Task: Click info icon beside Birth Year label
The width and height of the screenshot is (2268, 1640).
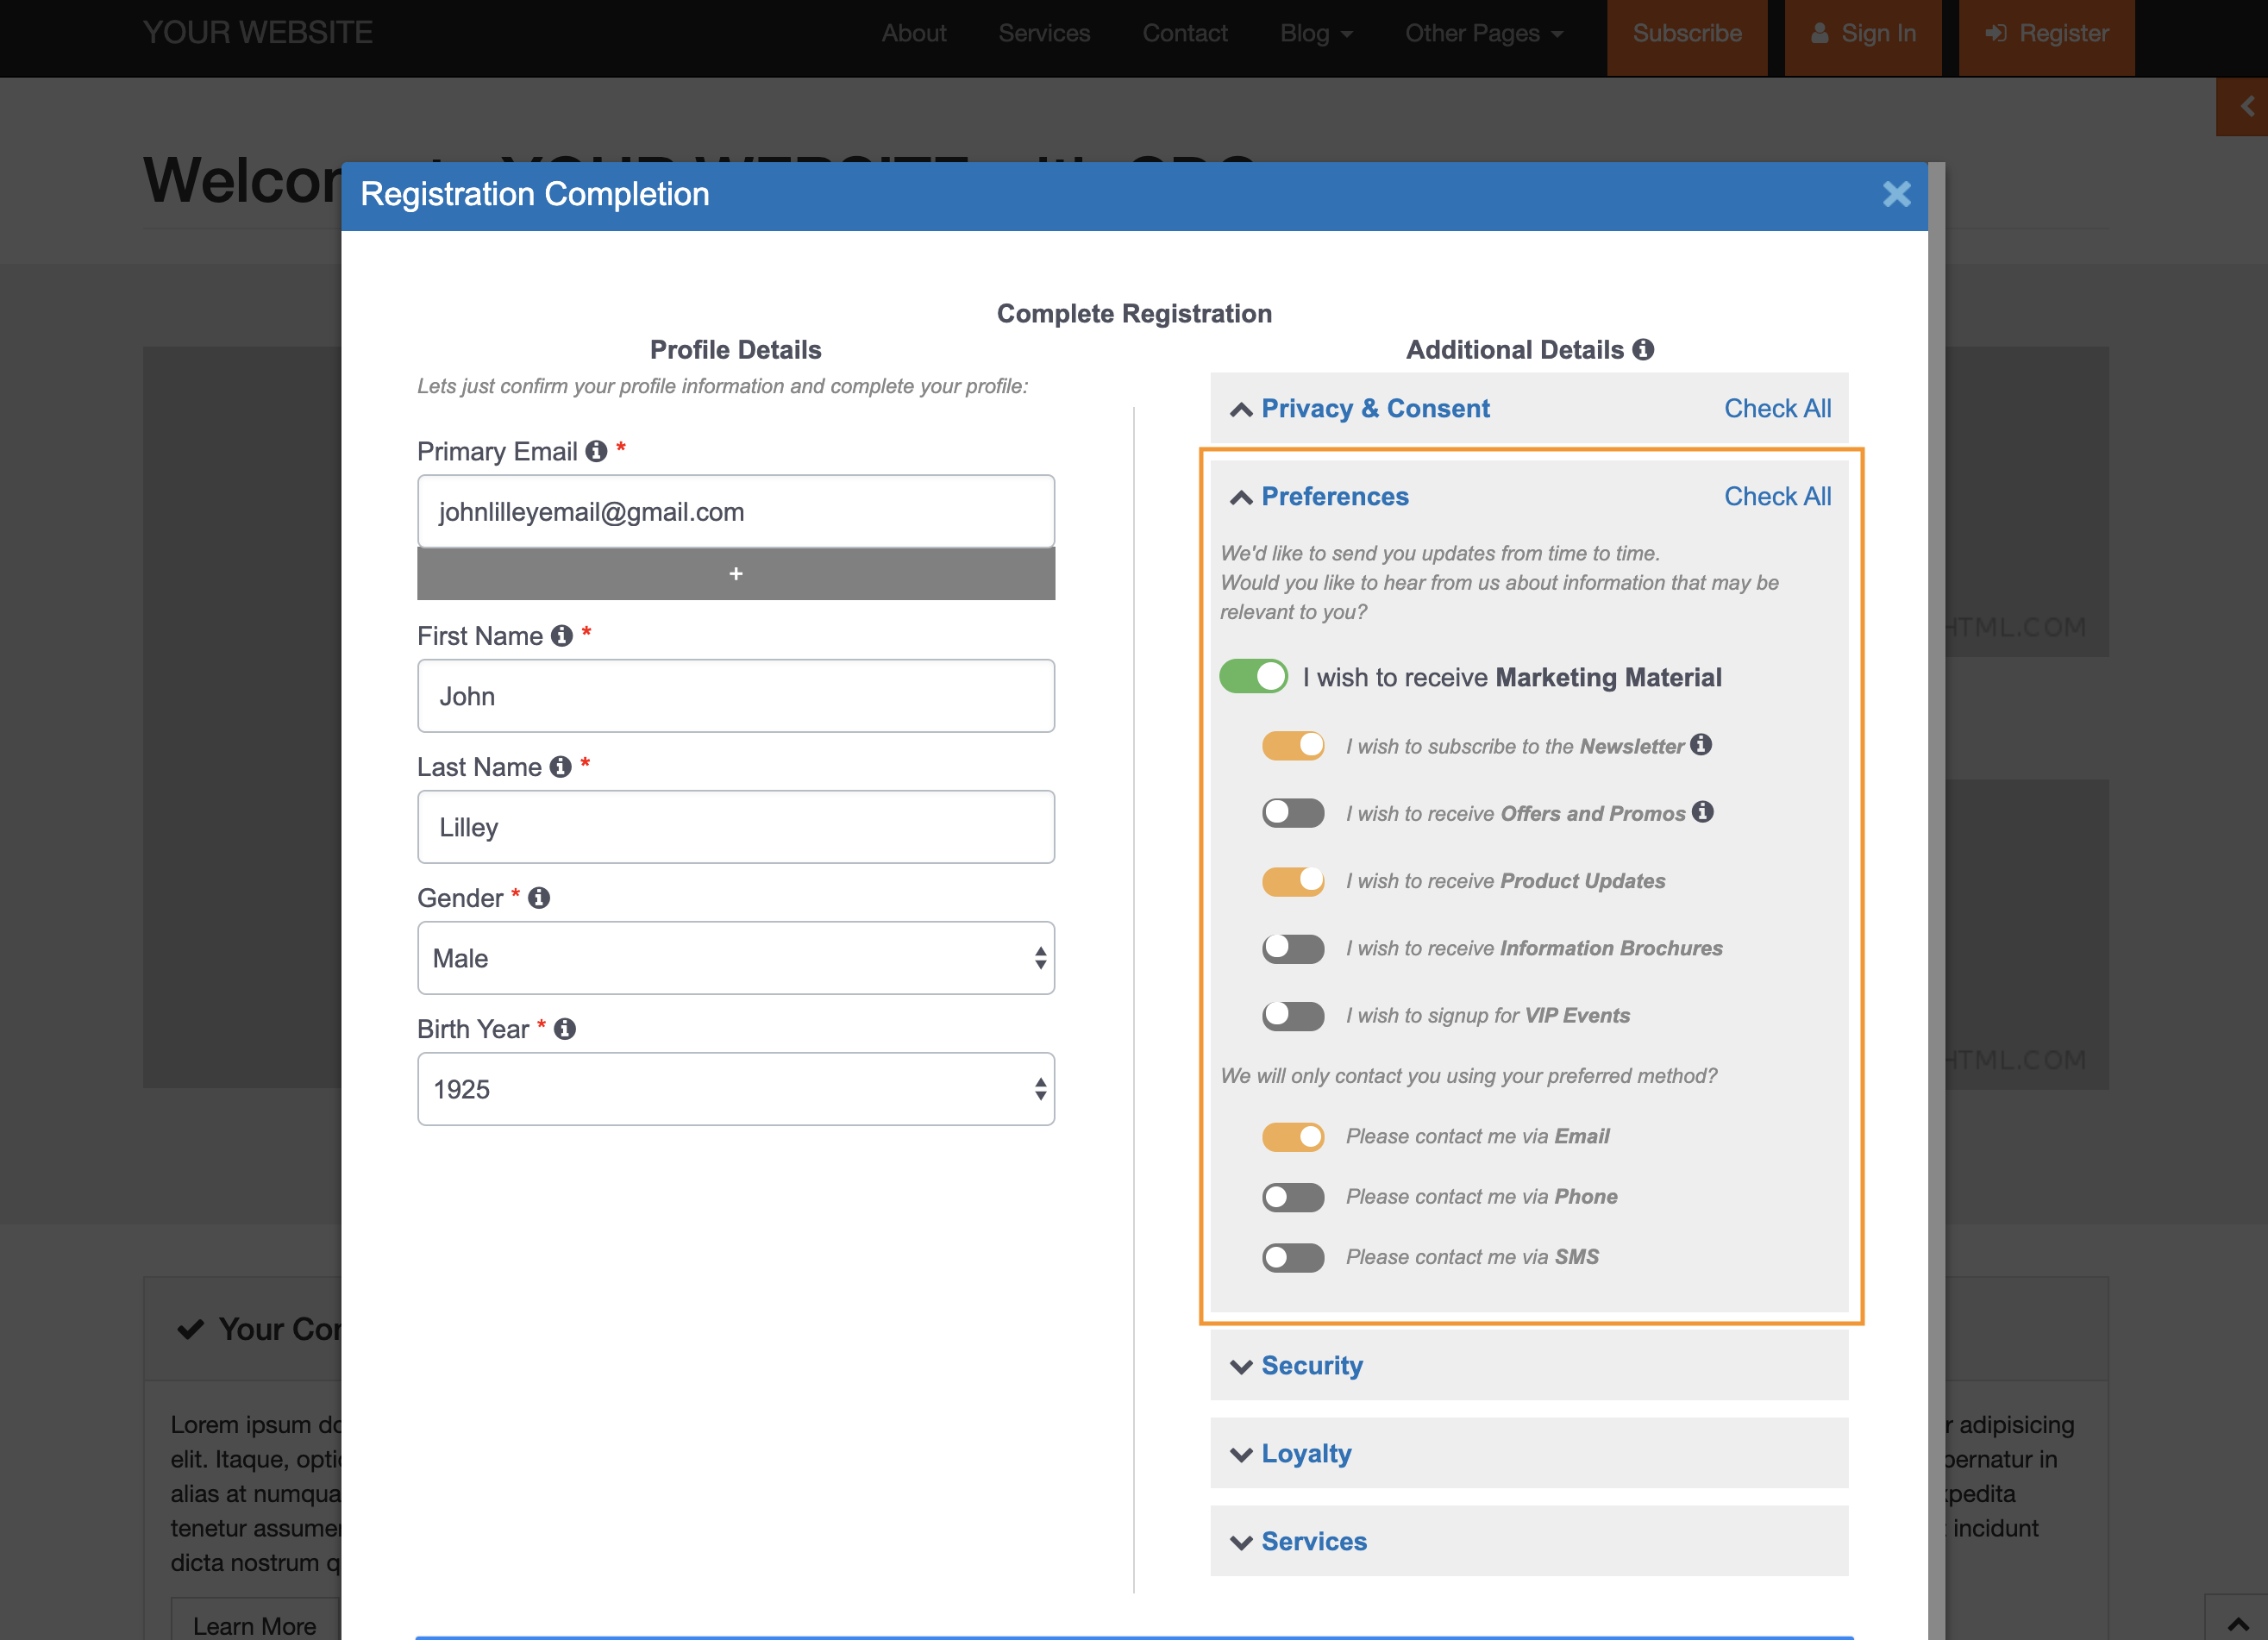Action: (x=565, y=1029)
